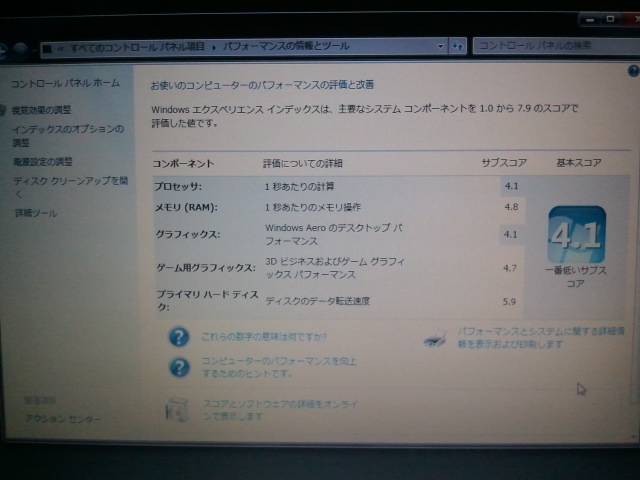Open インデックスのオプションの調整 link
Screen dimensions: 640x480
[x=68, y=136]
